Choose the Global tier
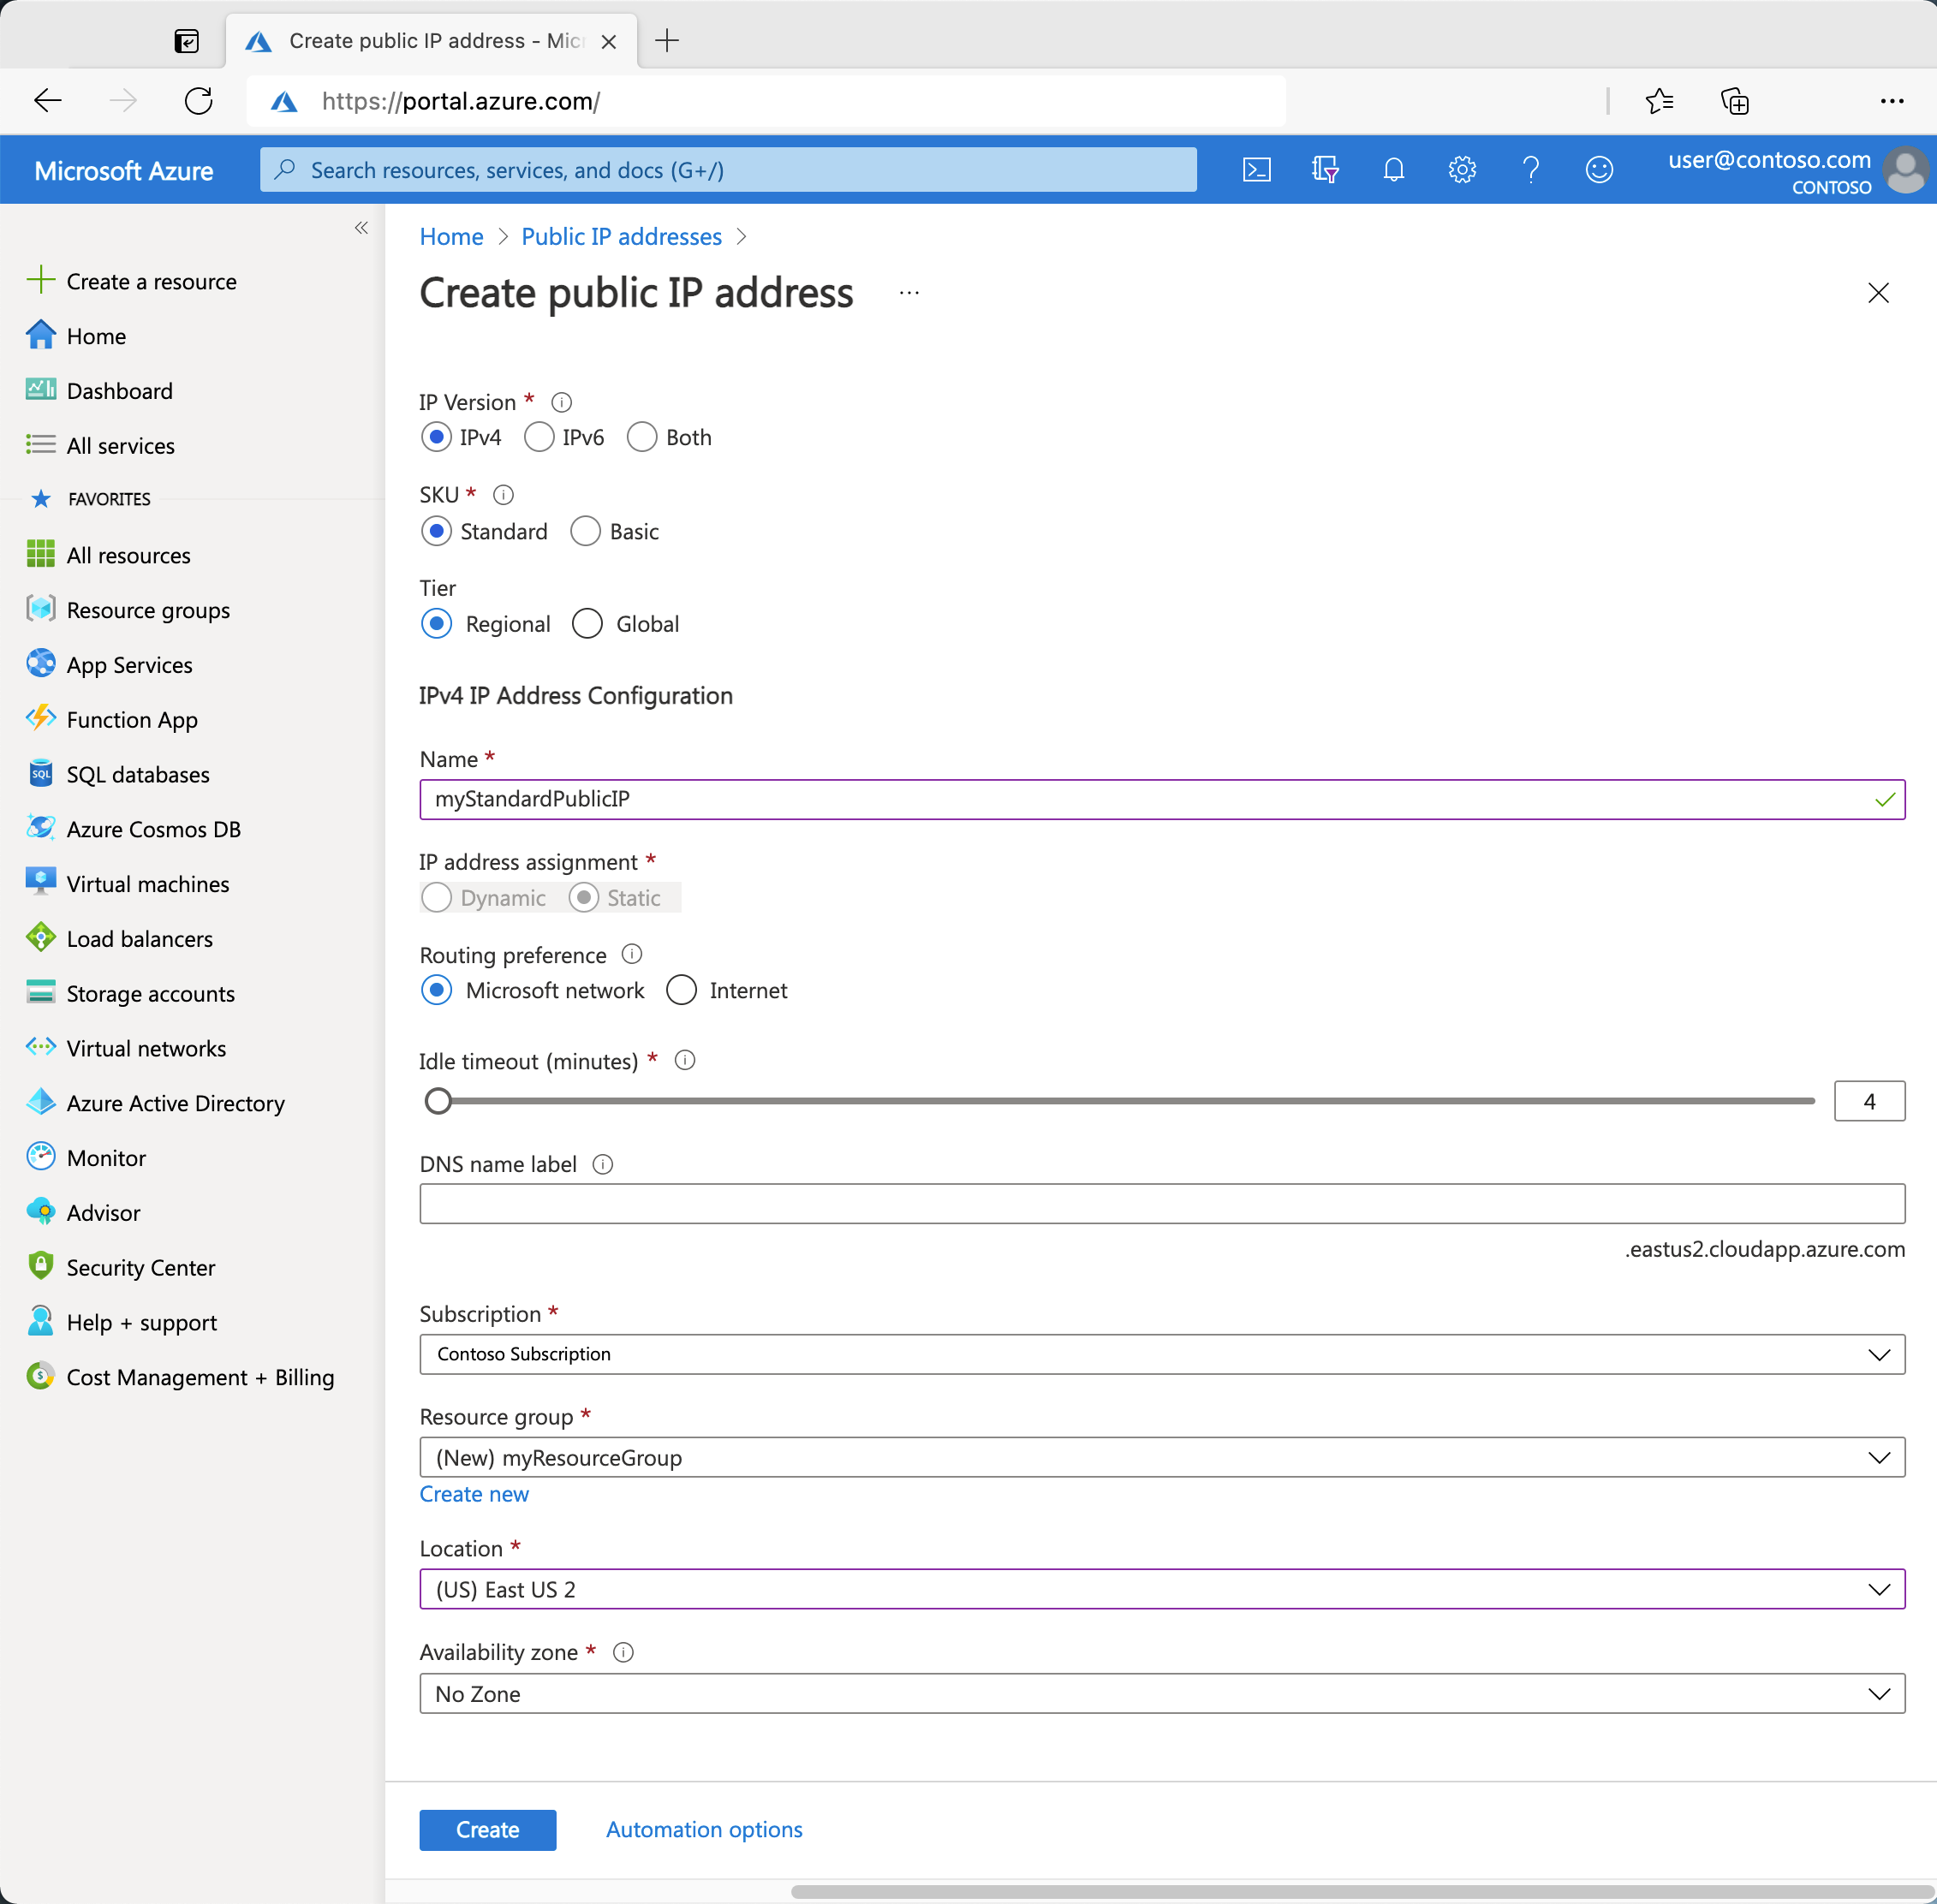The height and width of the screenshot is (1904, 1937). [587, 624]
